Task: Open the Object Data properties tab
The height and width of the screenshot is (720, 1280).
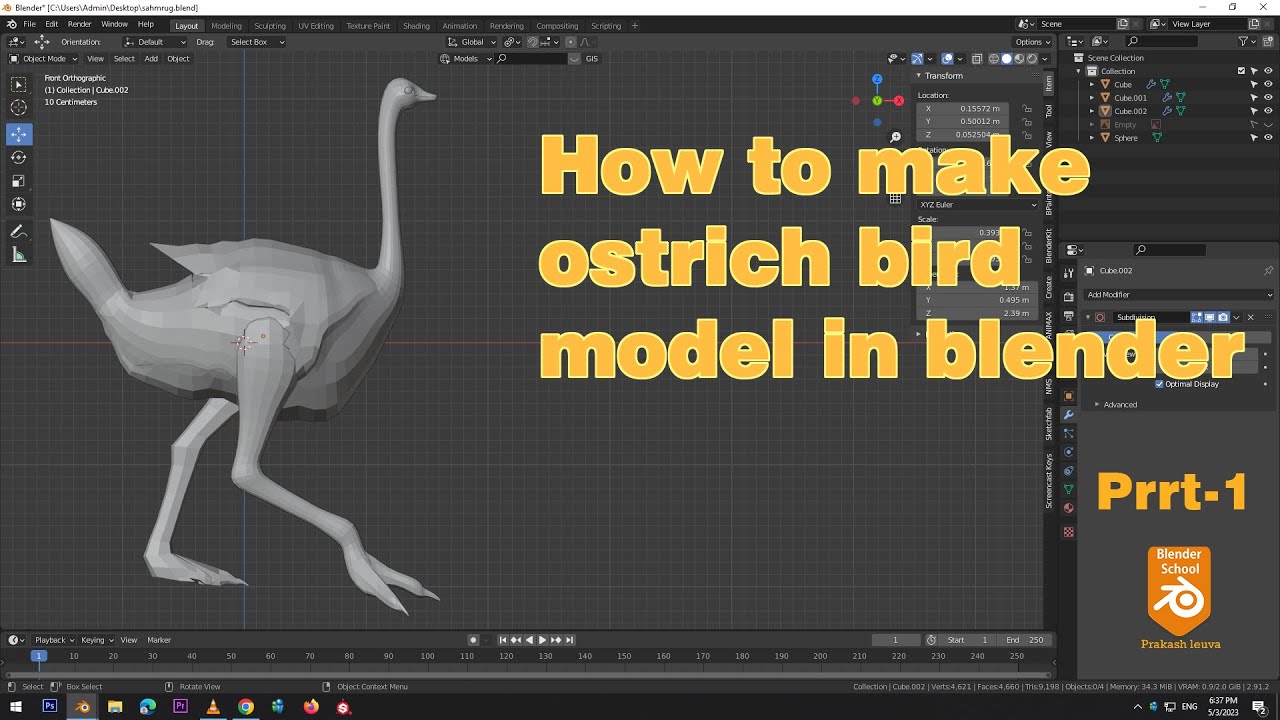Action: (x=1068, y=489)
